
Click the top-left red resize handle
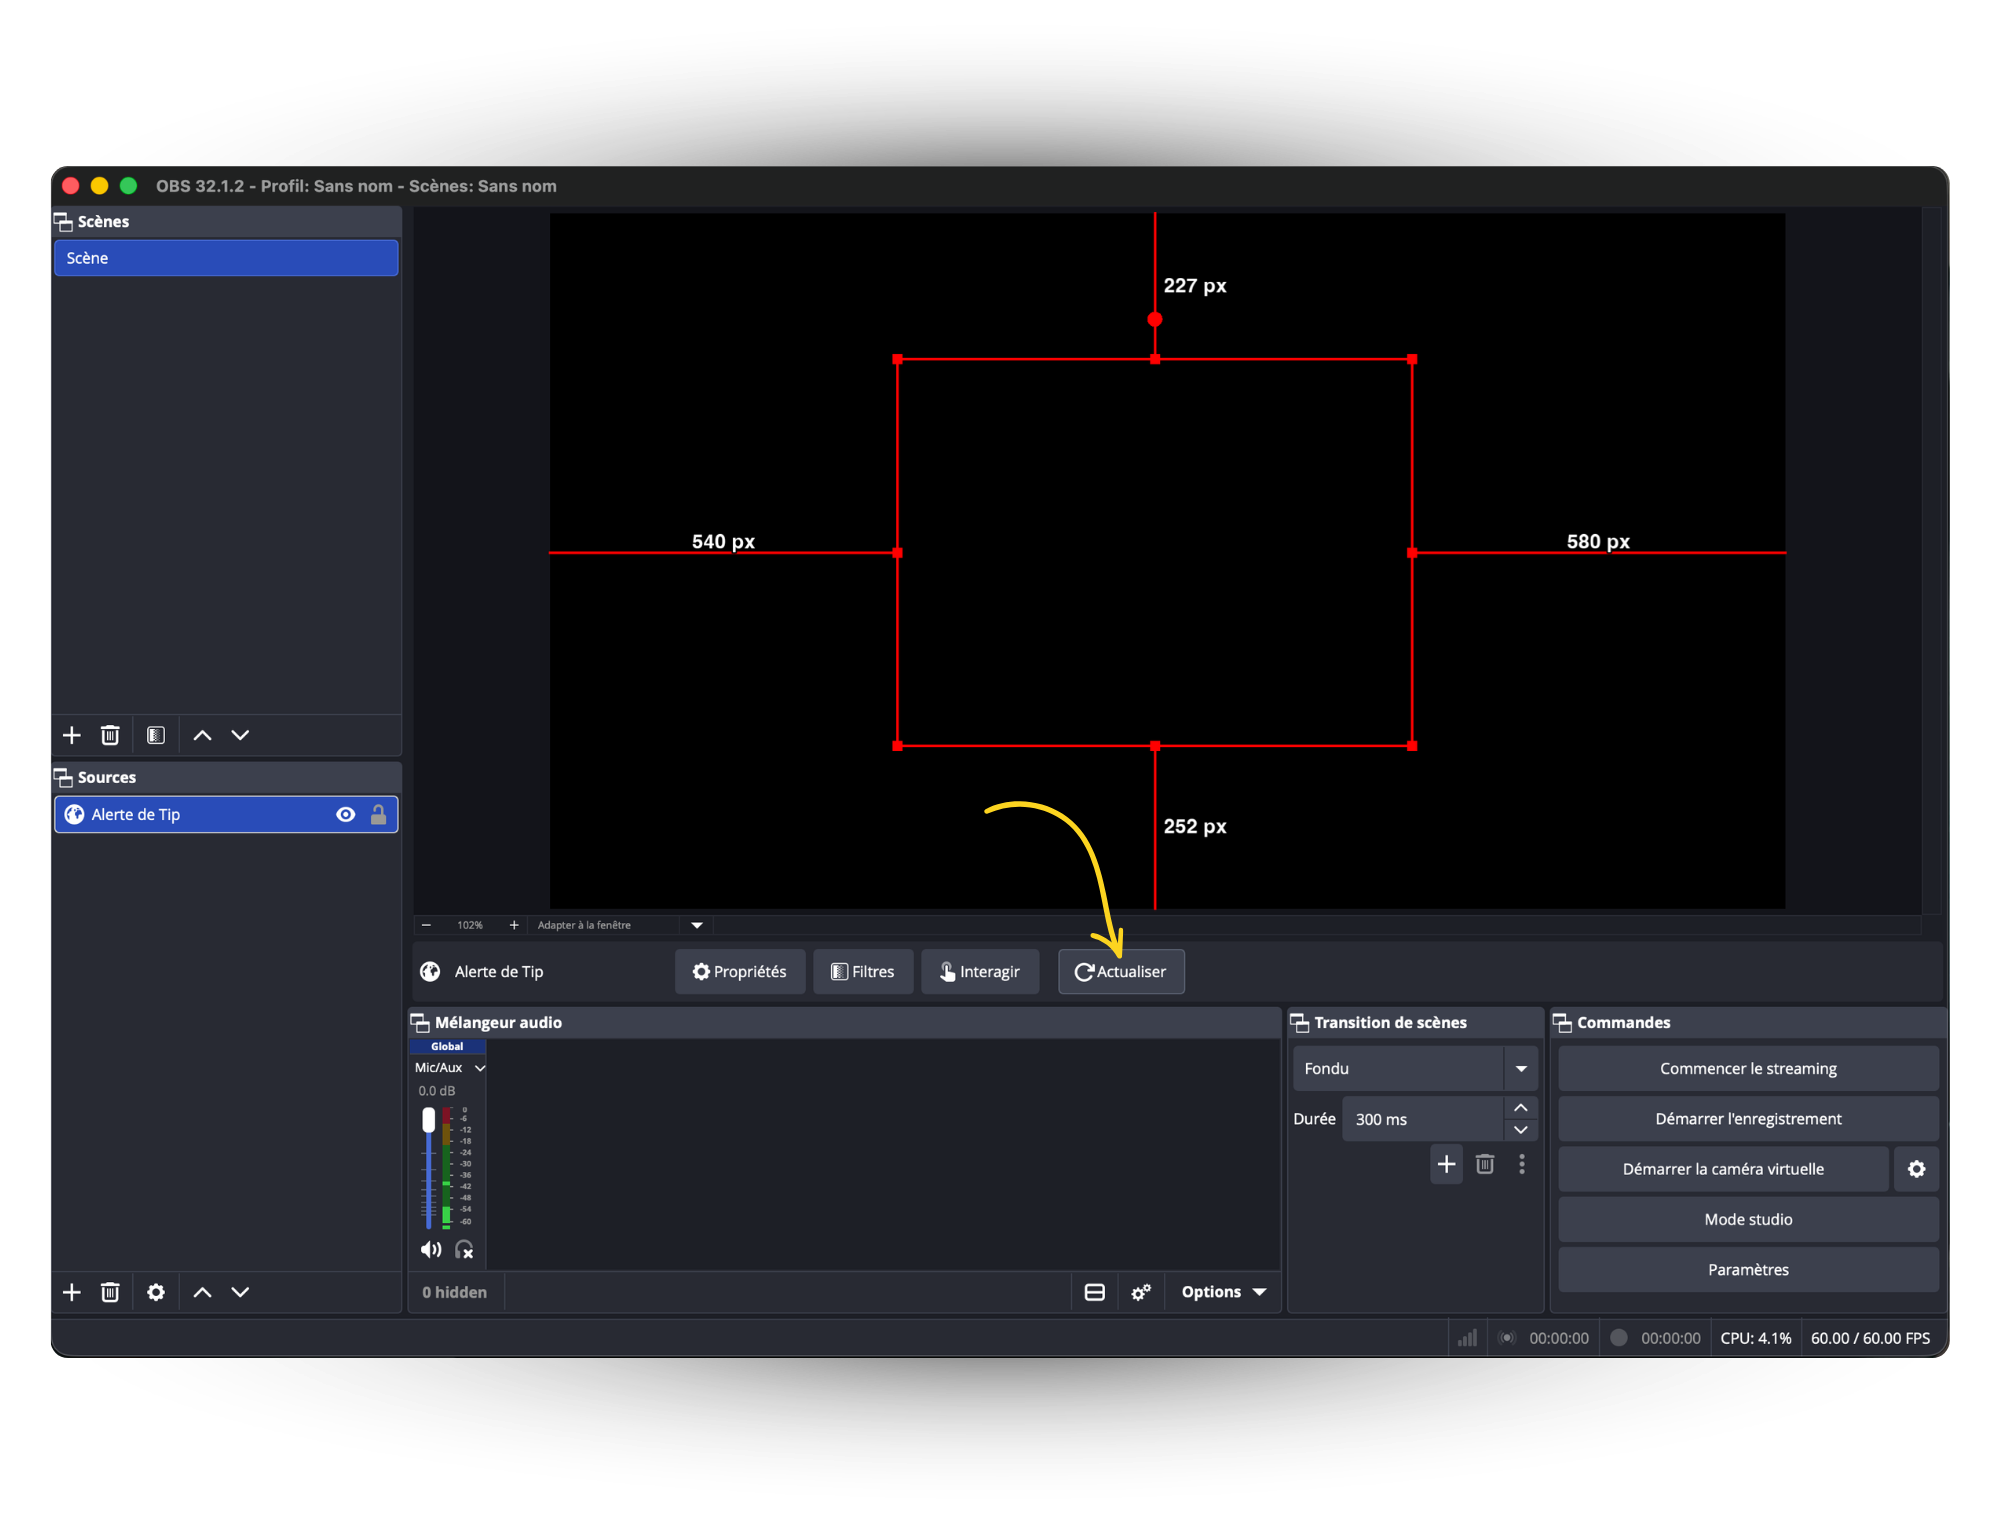pos(898,359)
